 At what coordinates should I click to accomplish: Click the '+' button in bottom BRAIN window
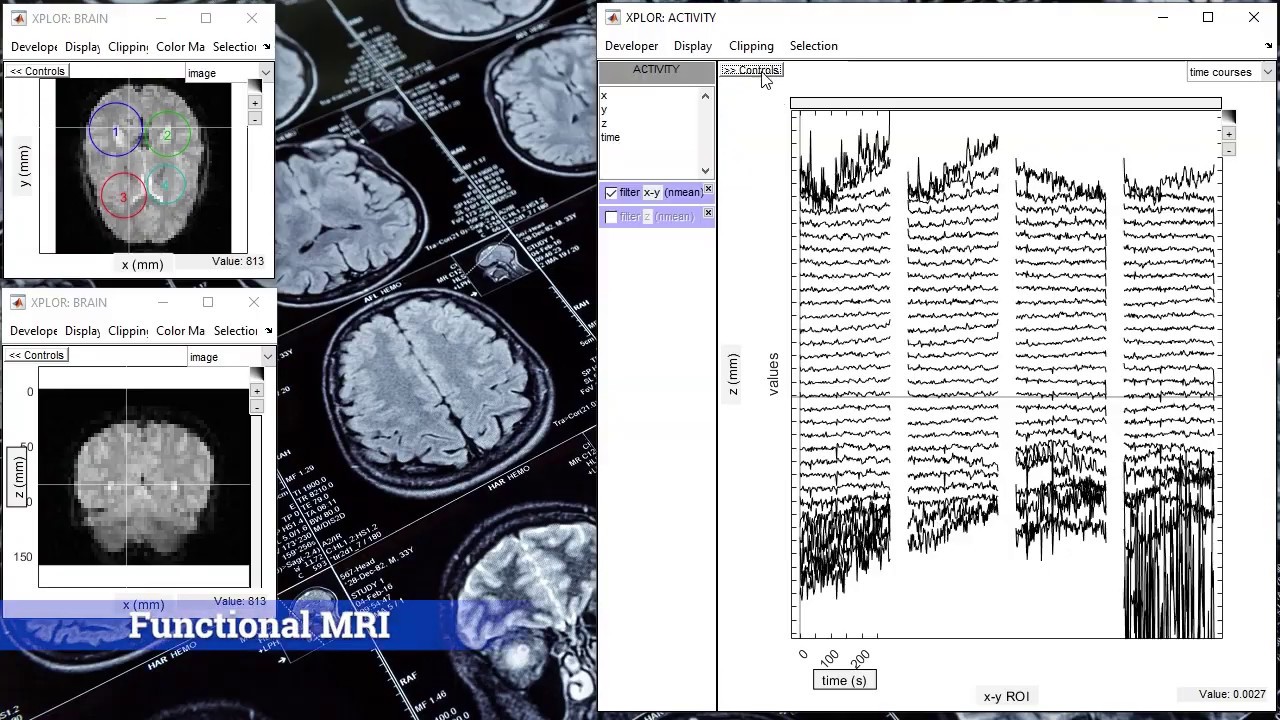257,391
